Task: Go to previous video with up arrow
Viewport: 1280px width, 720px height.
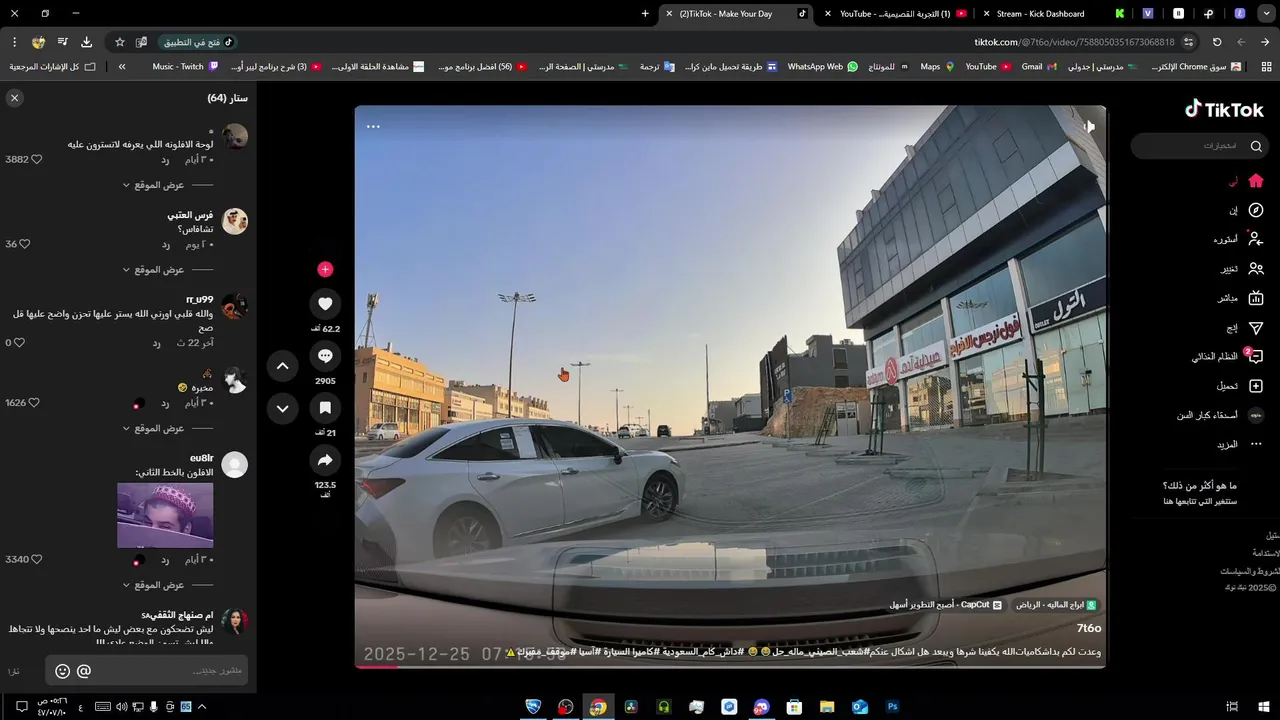Action: [x=282, y=366]
